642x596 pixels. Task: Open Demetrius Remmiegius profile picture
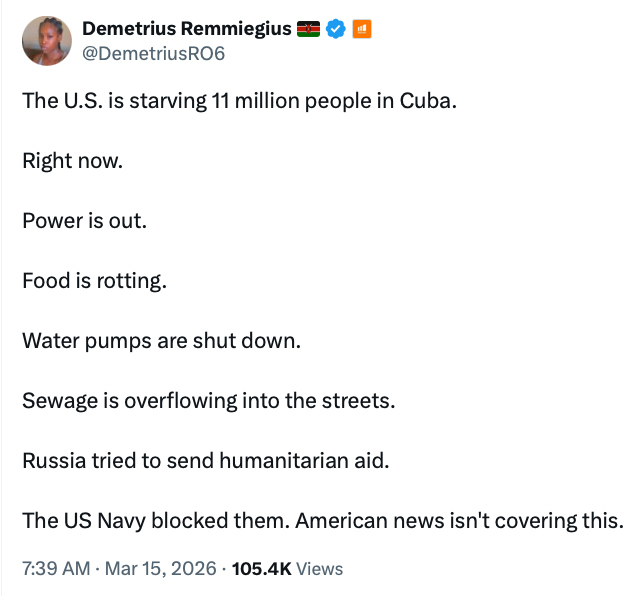pyautogui.click(x=46, y=41)
